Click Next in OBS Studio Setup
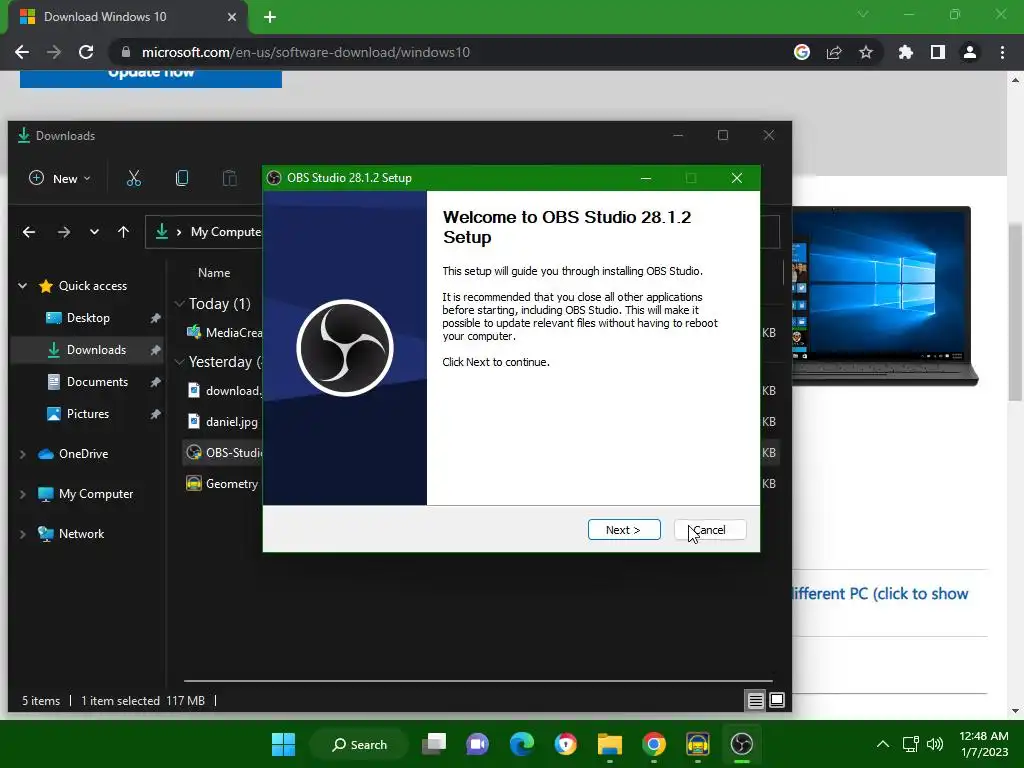This screenshot has height=768, width=1024. coord(624,530)
